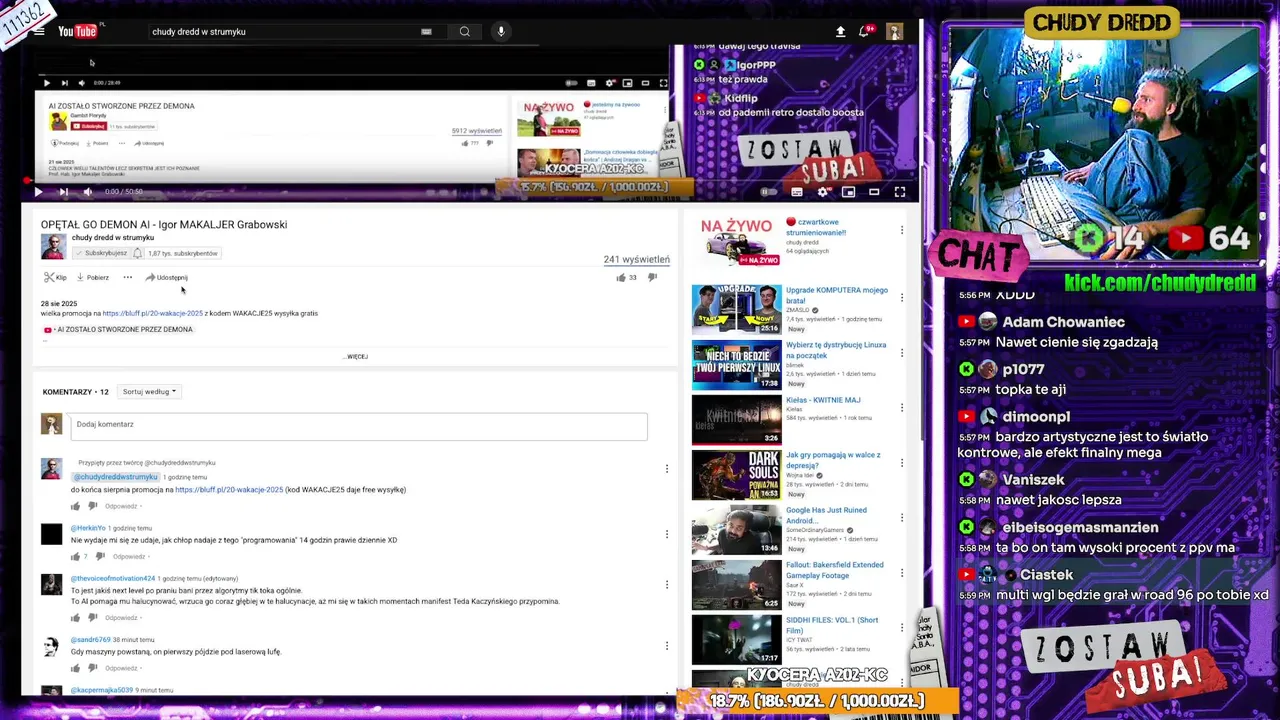Focus the Dodaj komentarz field
1280x720 pixels.
pyautogui.click(x=359, y=426)
